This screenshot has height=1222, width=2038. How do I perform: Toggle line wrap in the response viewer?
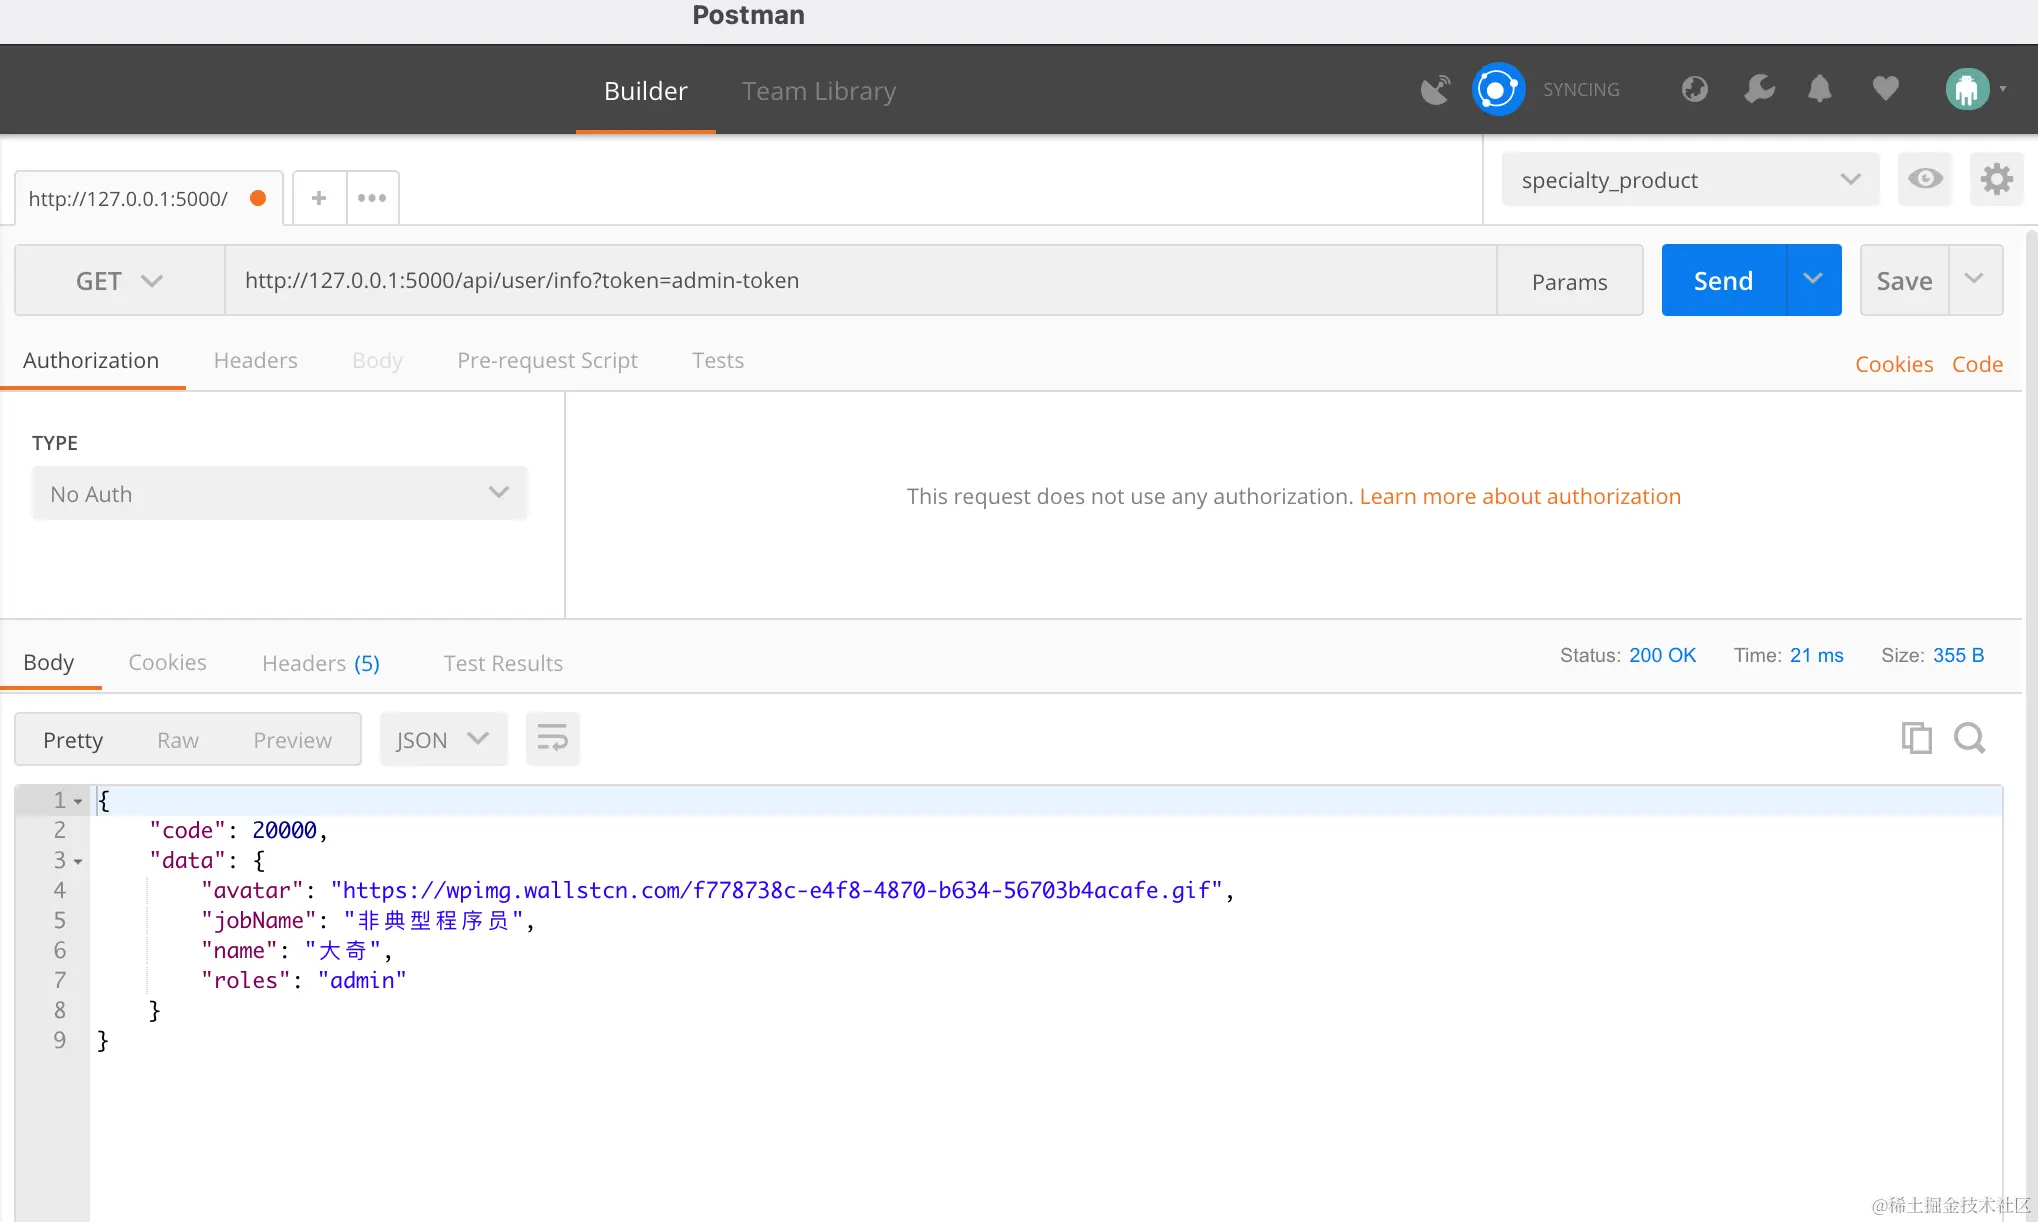(552, 740)
